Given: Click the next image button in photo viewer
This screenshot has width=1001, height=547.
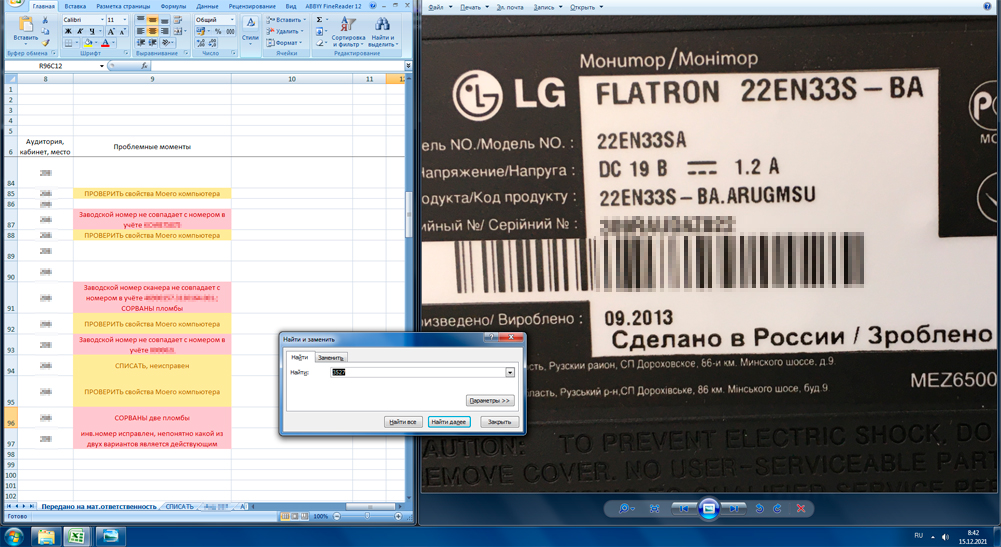Looking at the screenshot, I should pyautogui.click(x=734, y=509).
